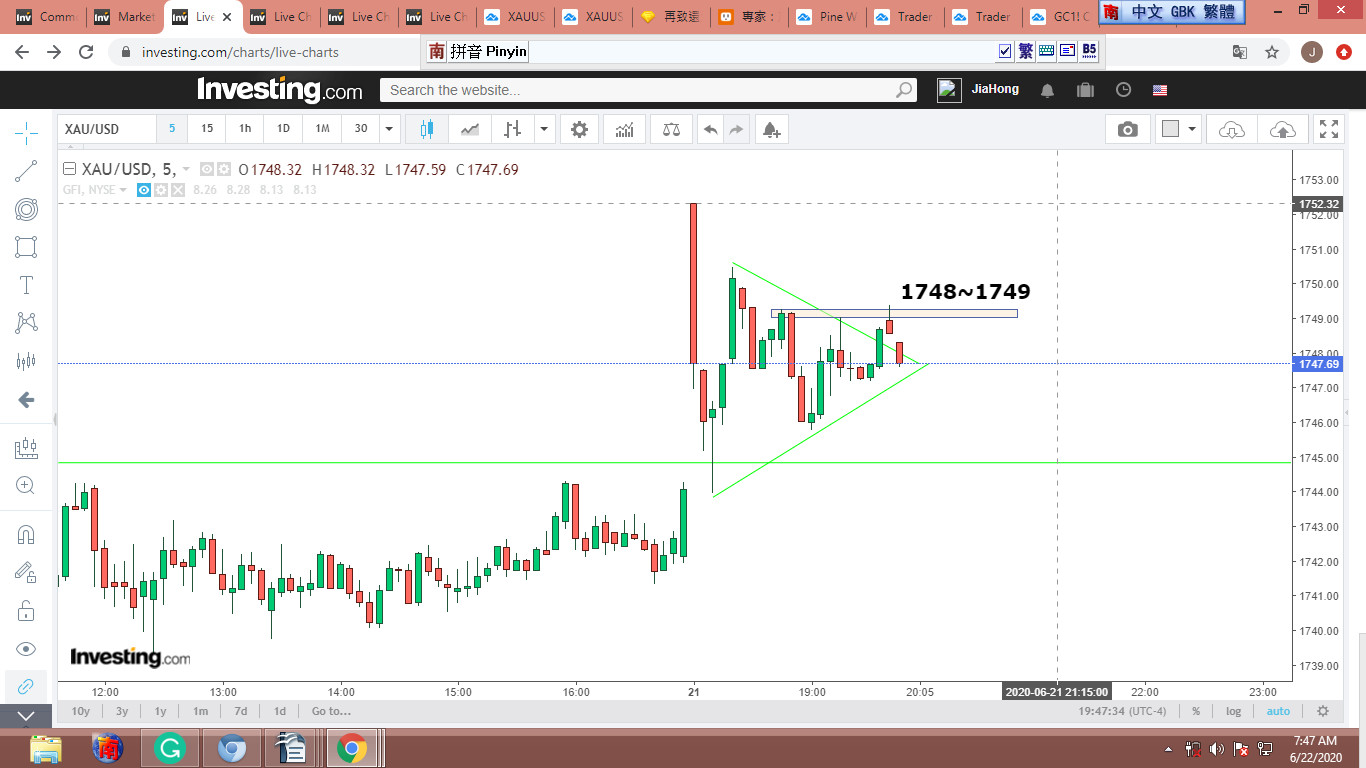The image size is (1366, 768).
Task: Open XAU/USD series format settings
Action: click(224, 169)
